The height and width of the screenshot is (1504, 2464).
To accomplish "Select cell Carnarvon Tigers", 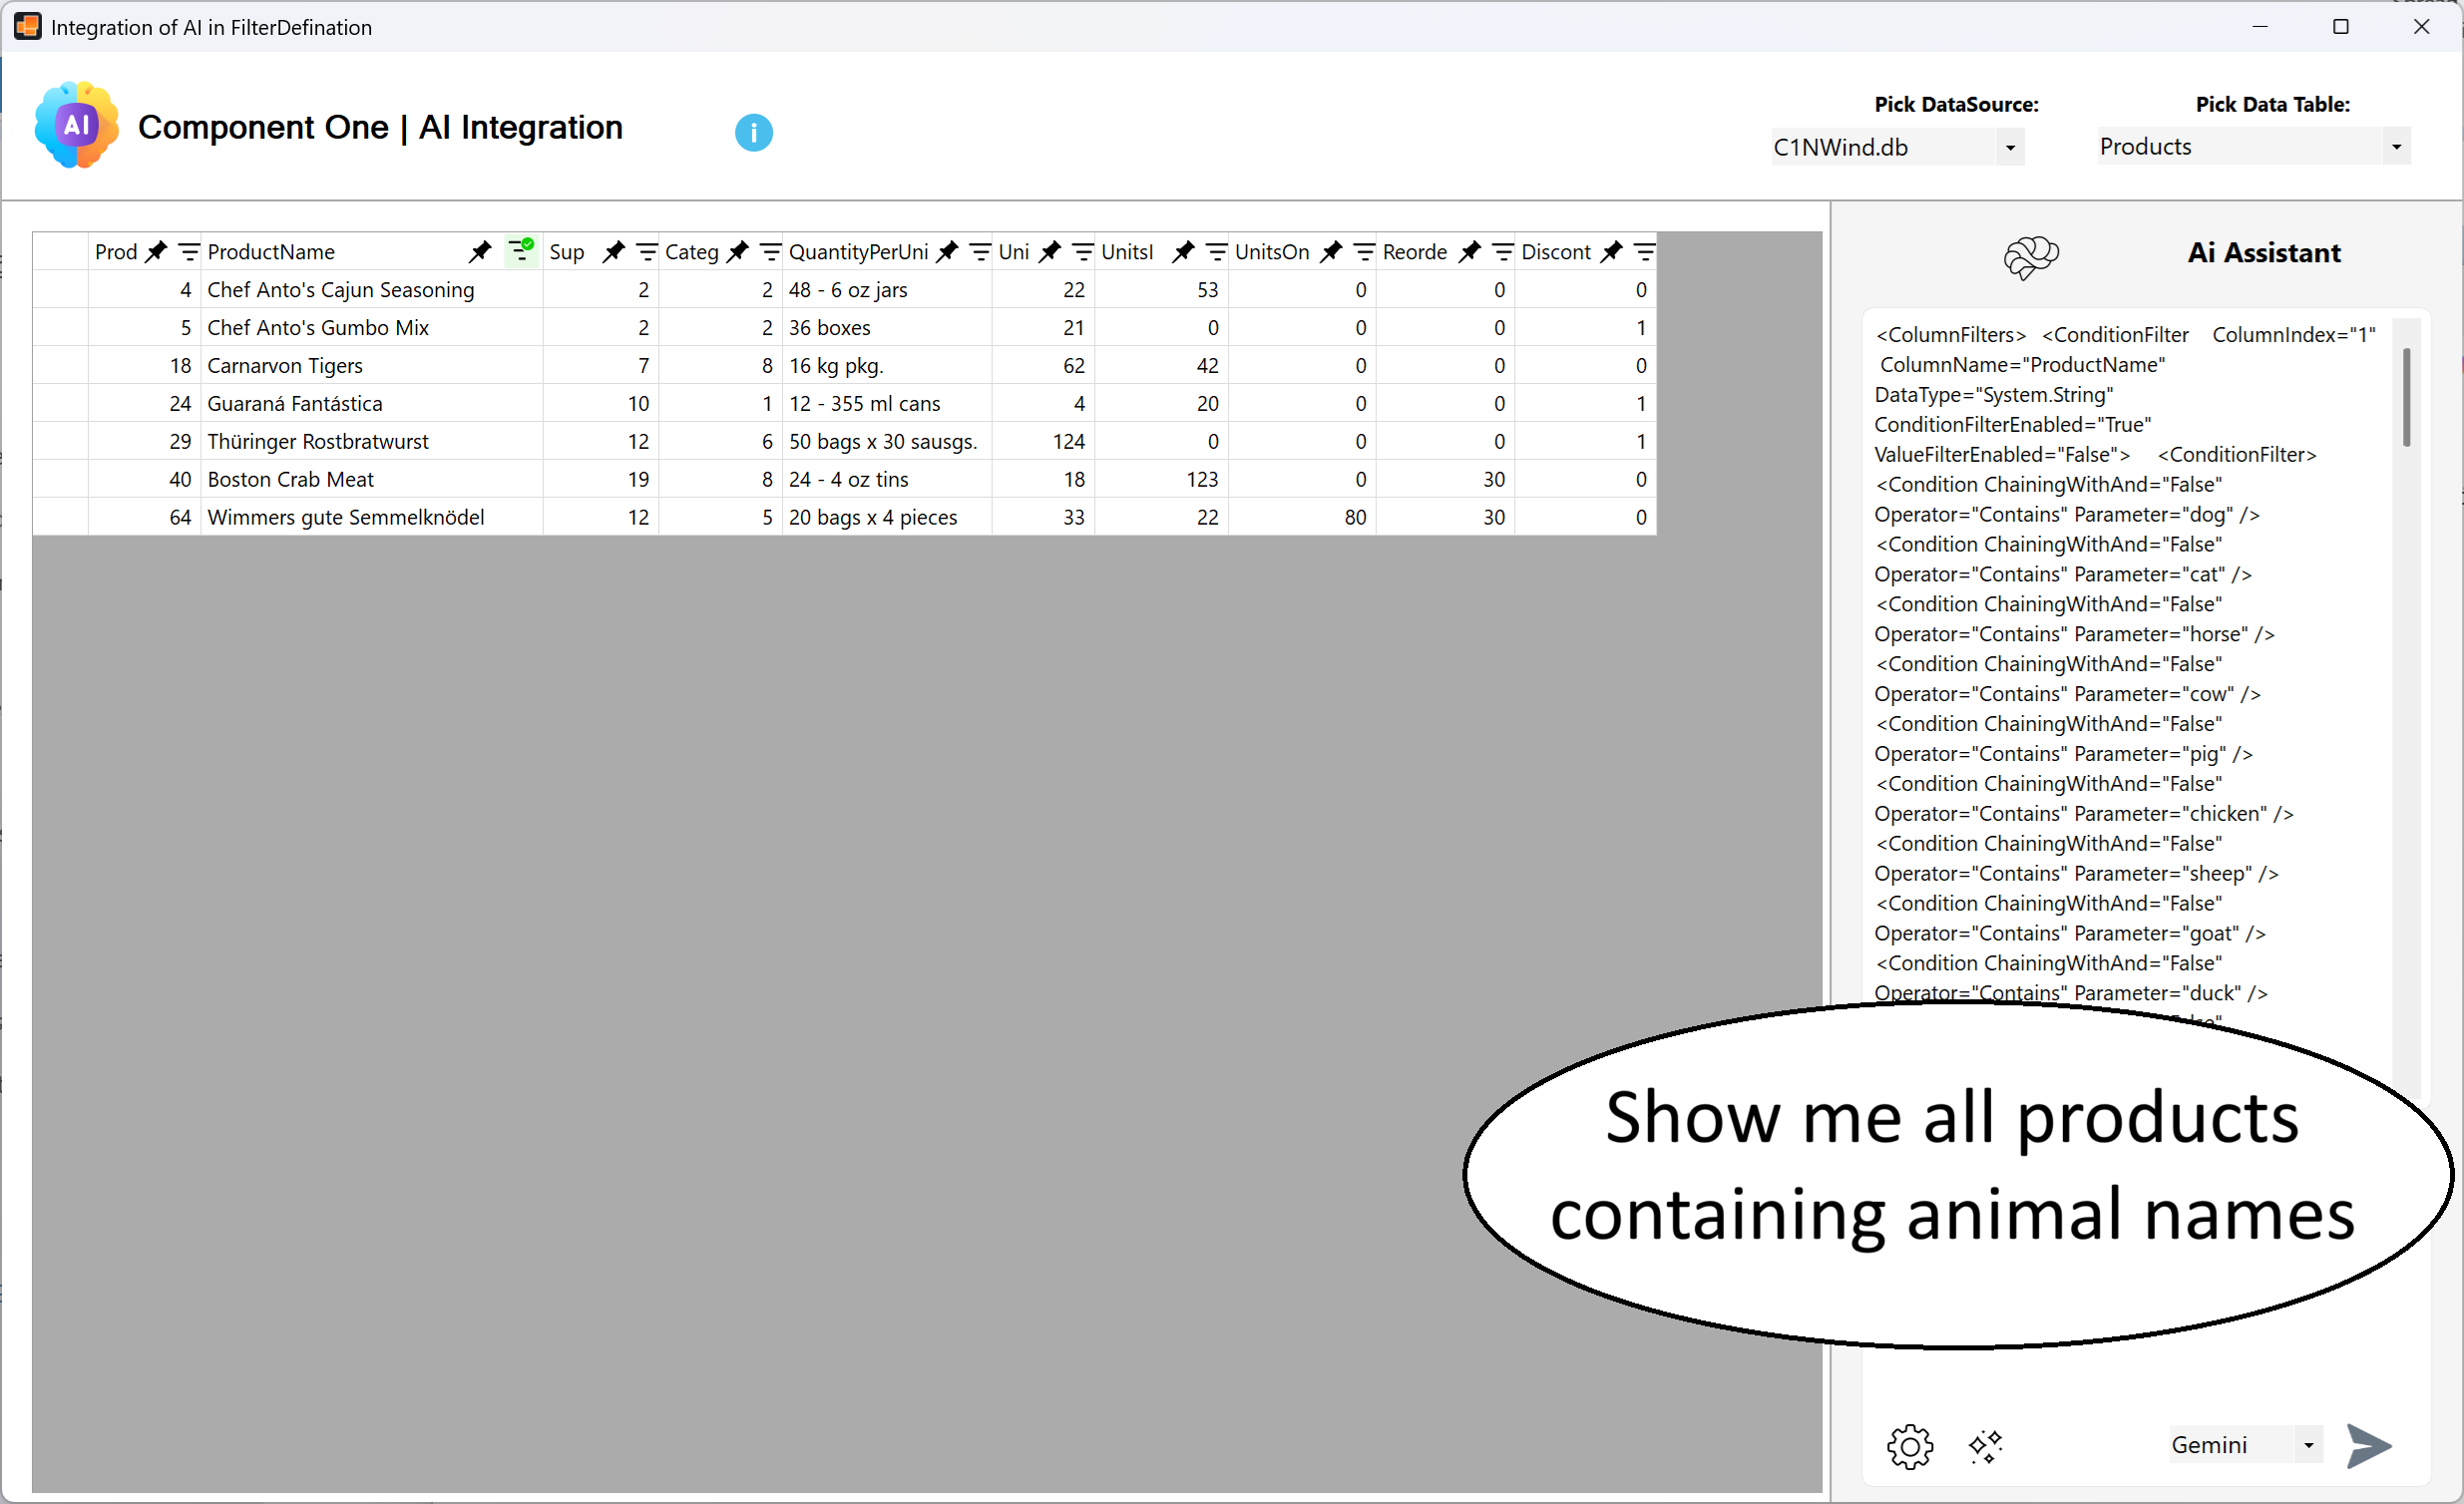I will (x=371, y=366).
